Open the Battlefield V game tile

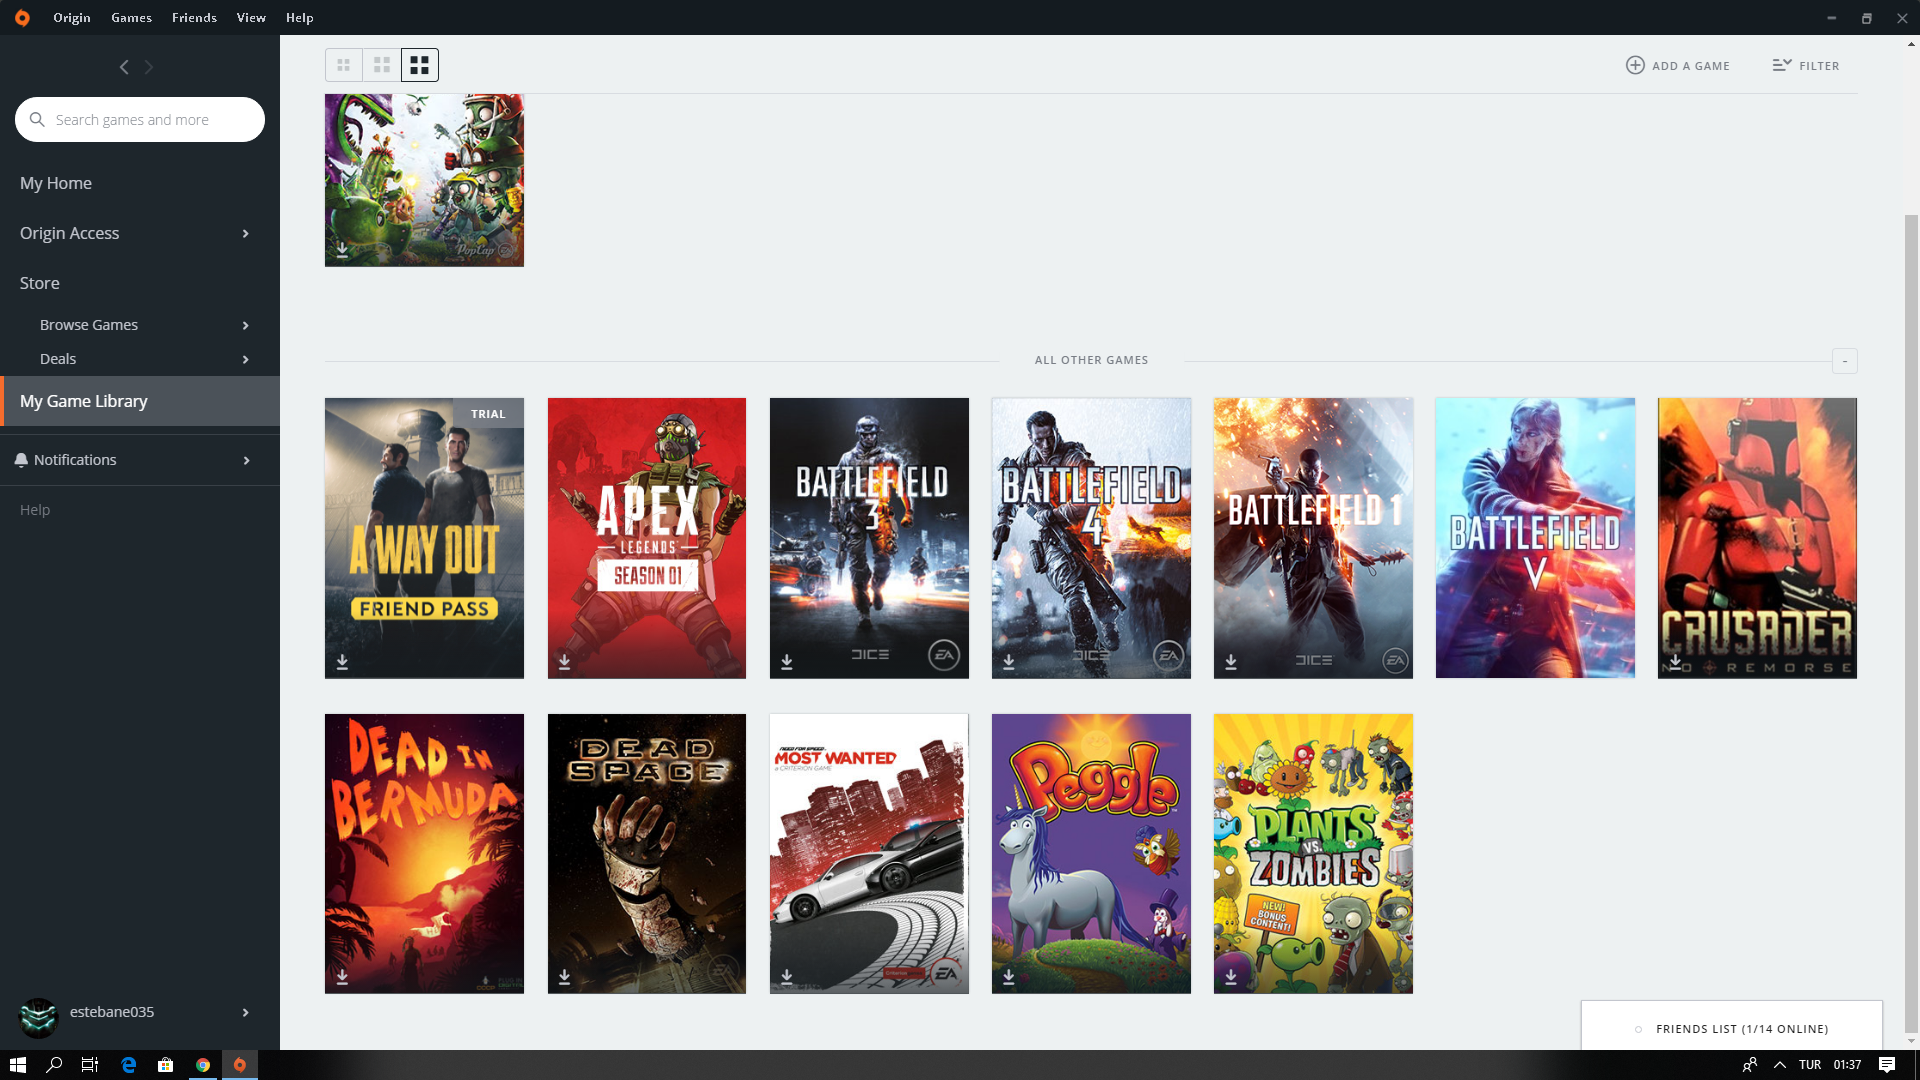tap(1535, 538)
